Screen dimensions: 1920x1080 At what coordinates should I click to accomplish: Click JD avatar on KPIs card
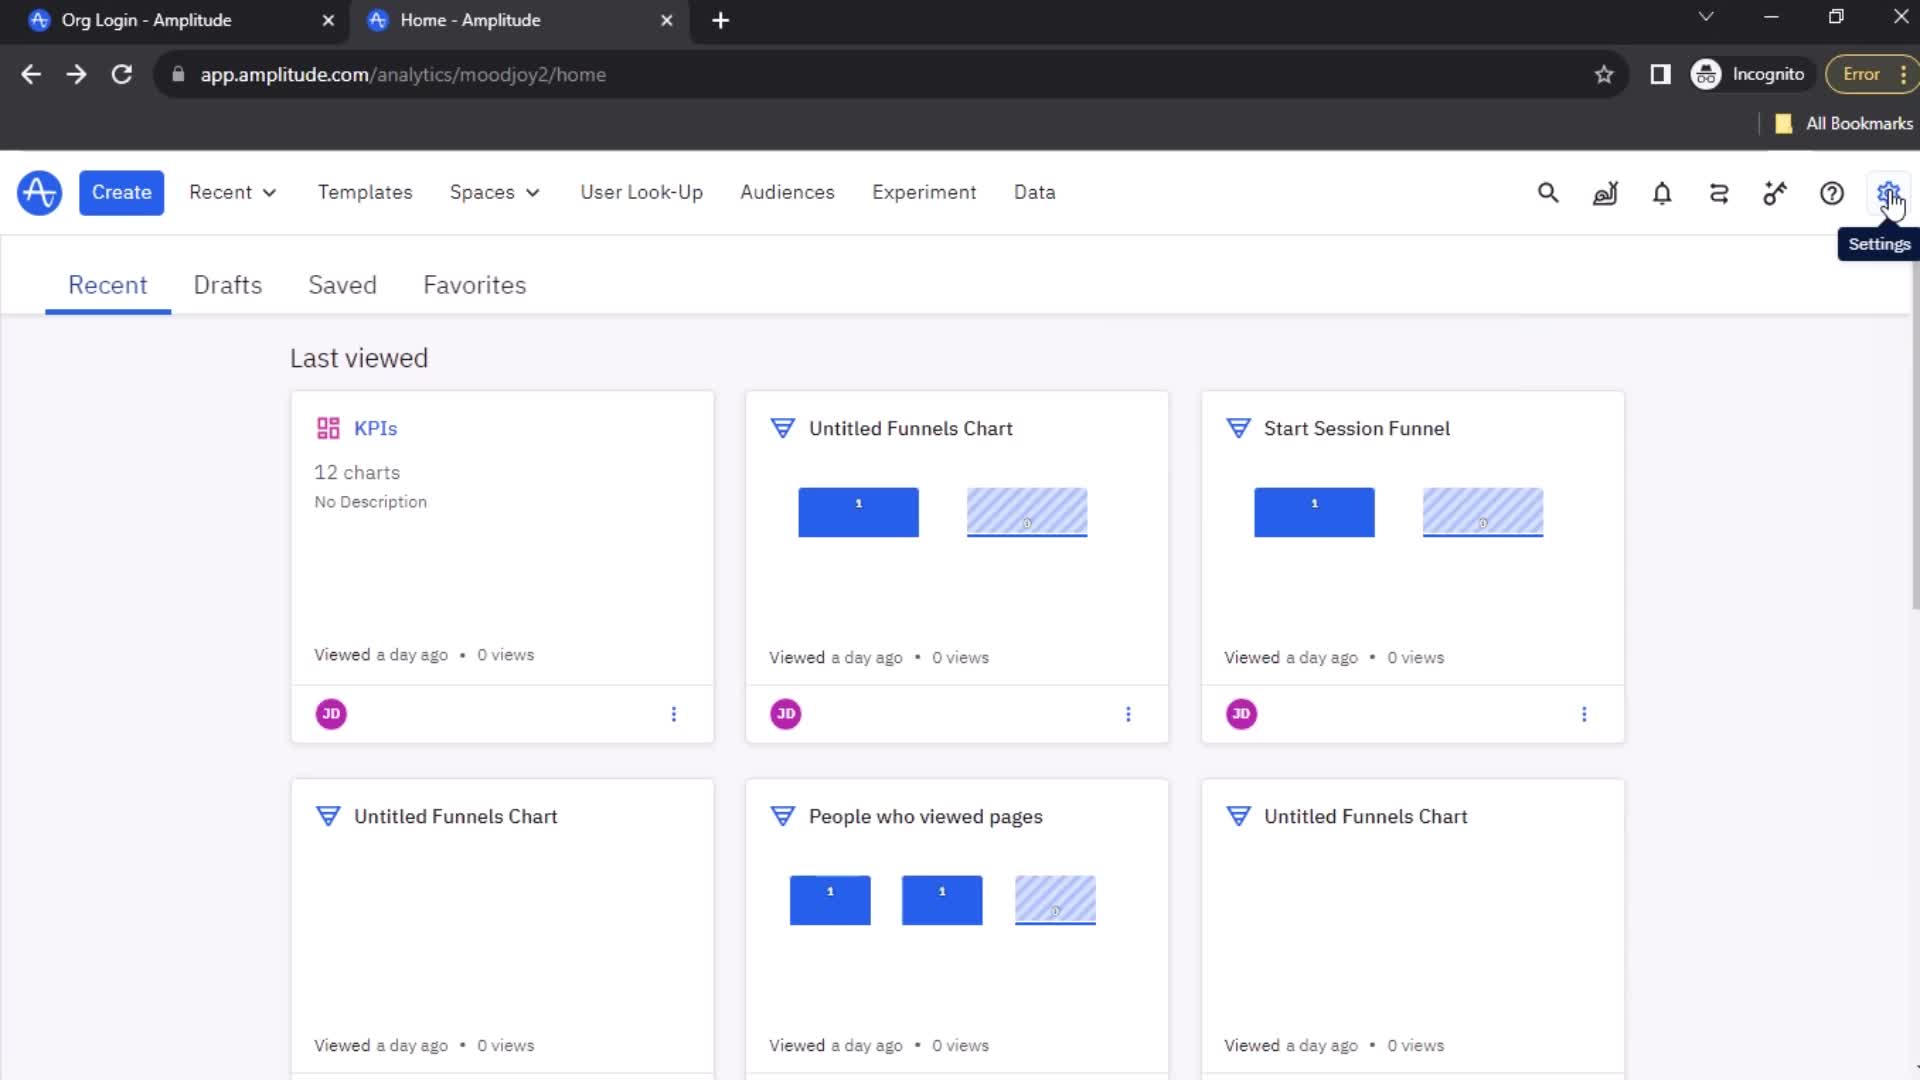pos(331,714)
